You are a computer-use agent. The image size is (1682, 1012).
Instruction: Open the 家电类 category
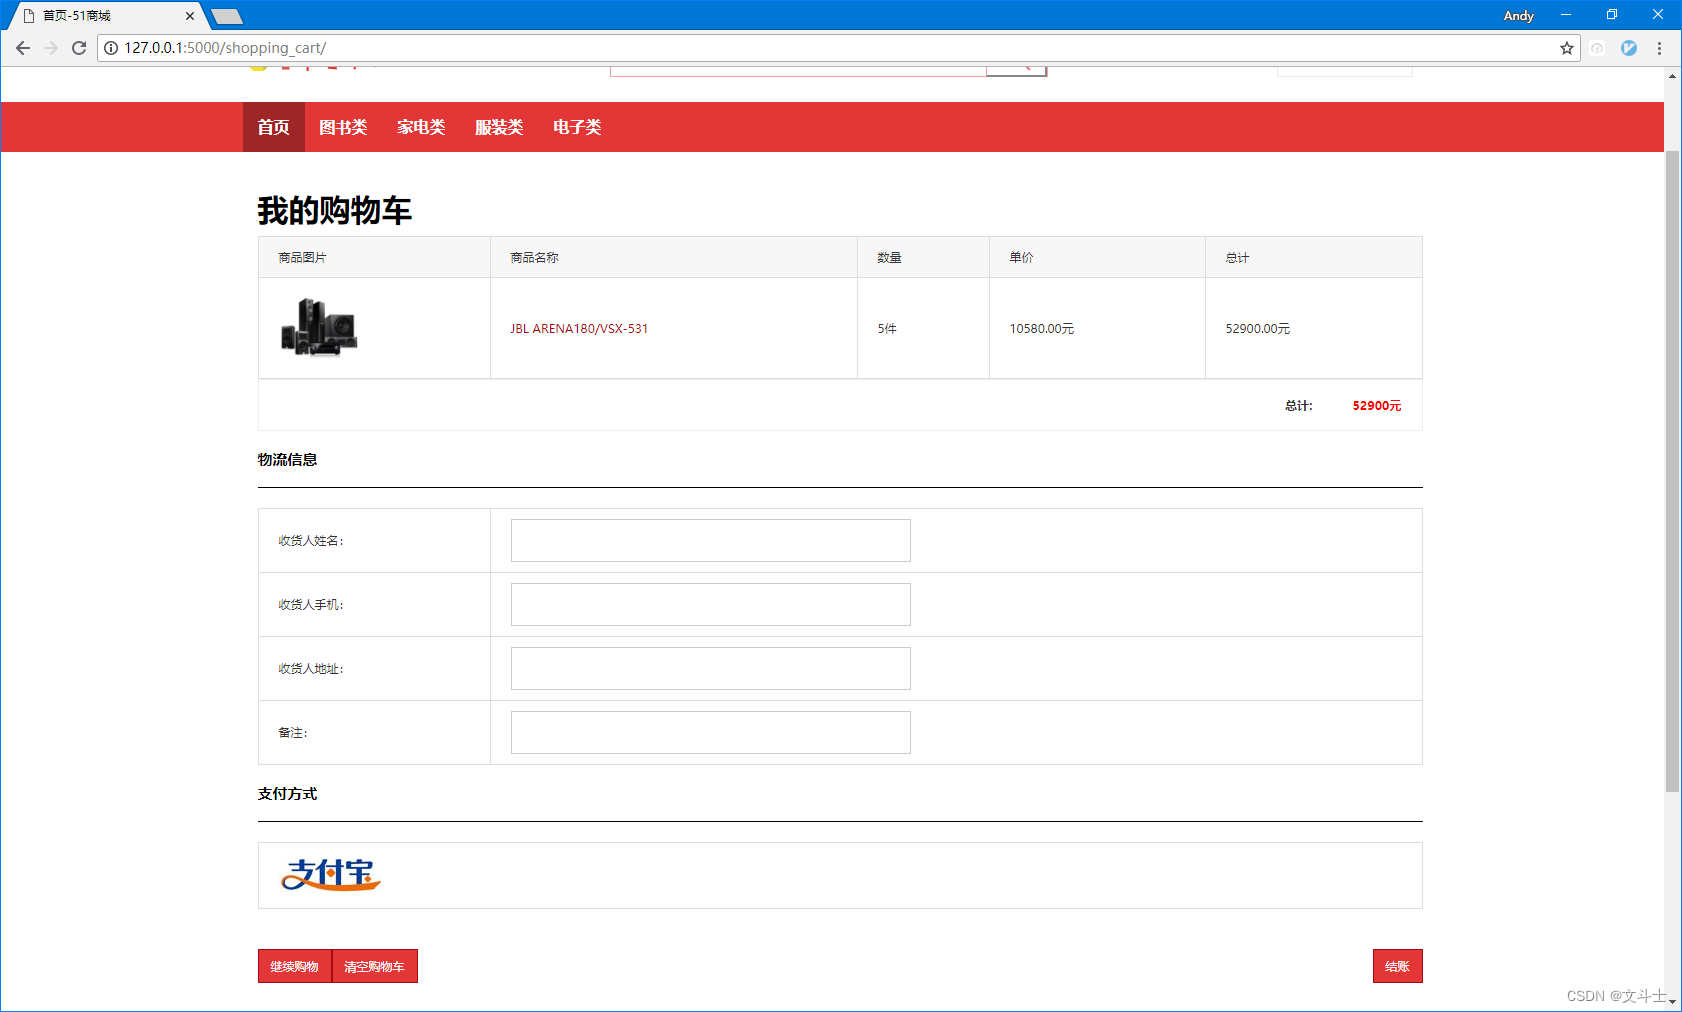[x=421, y=127]
